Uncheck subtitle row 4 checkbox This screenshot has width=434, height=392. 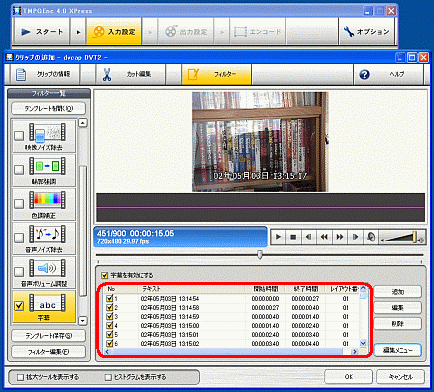(x=110, y=325)
